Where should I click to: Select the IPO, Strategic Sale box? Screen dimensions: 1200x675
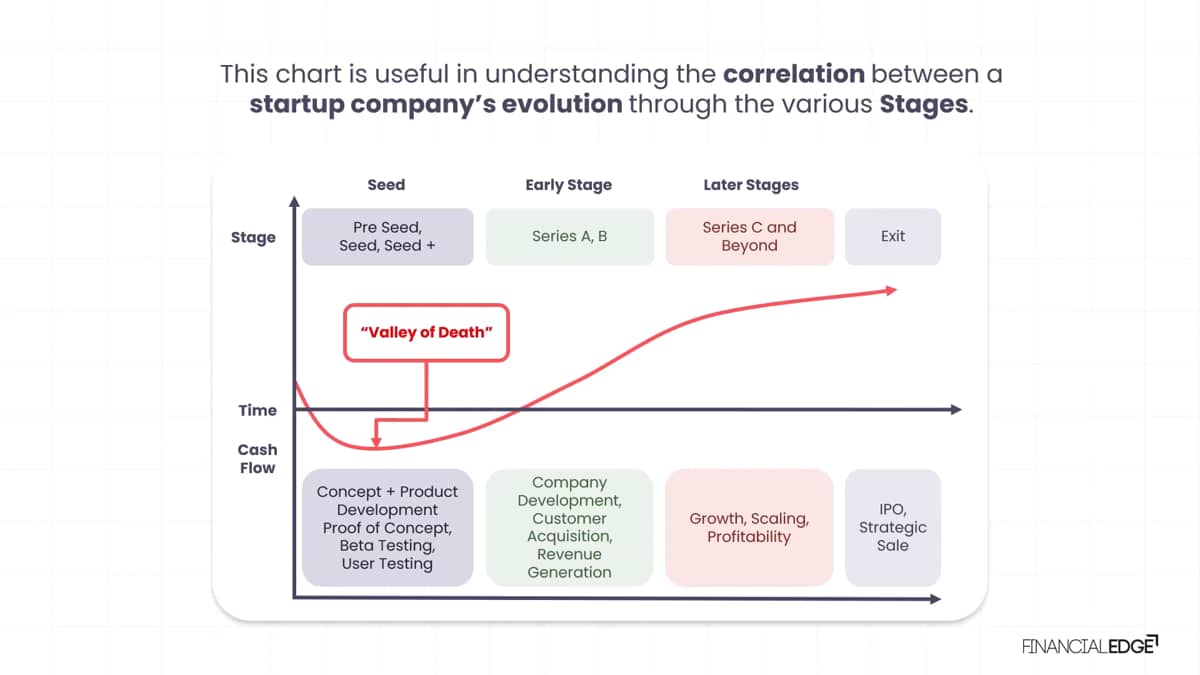893,527
